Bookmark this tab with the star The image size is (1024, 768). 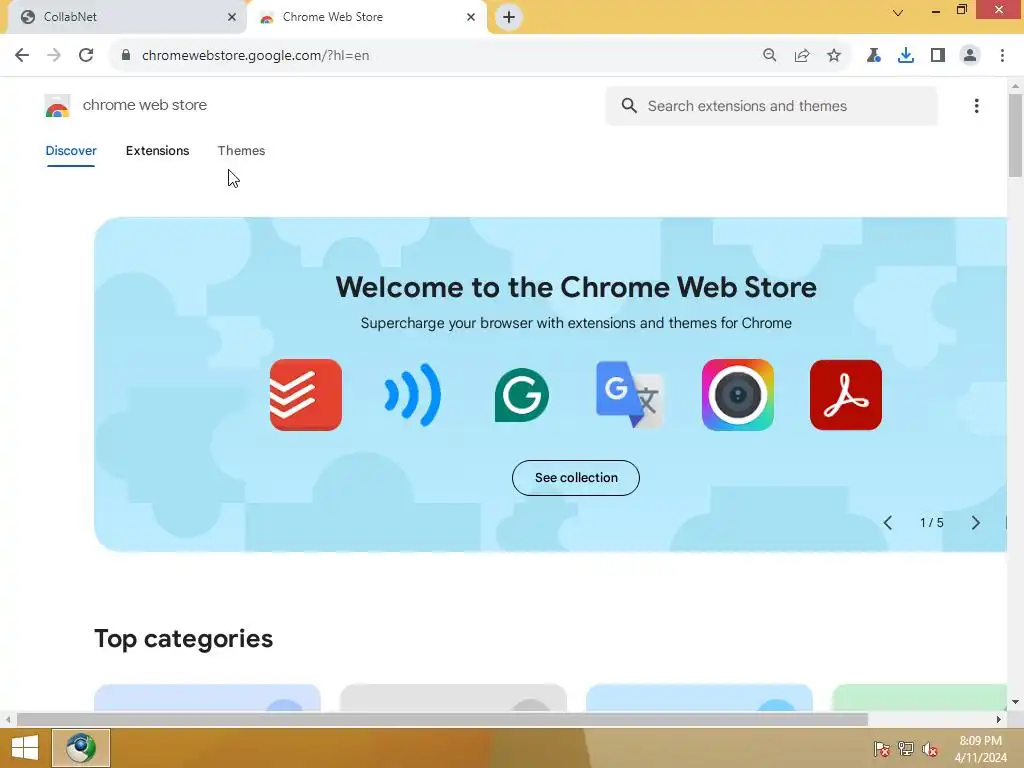[833, 56]
